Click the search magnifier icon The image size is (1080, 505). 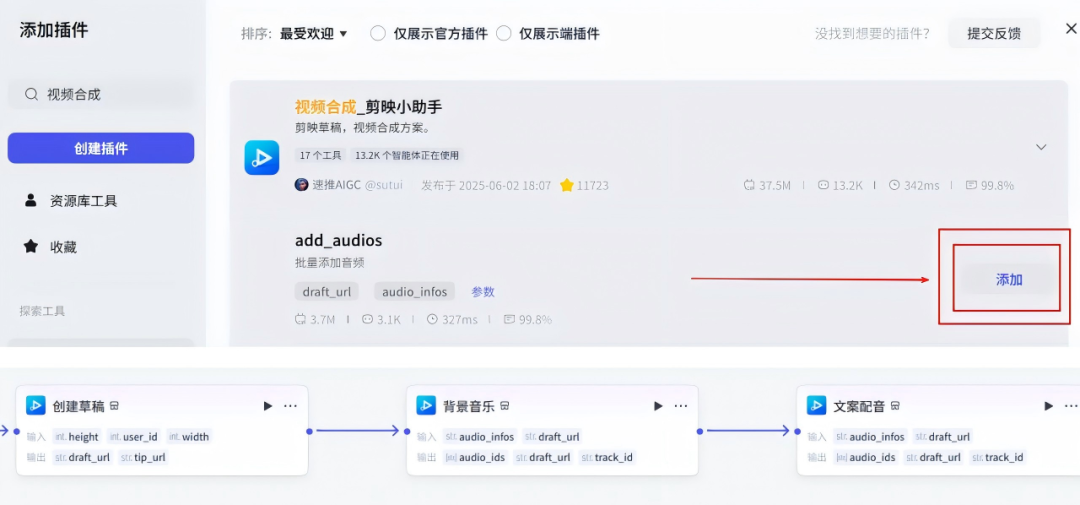pos(31,94)
